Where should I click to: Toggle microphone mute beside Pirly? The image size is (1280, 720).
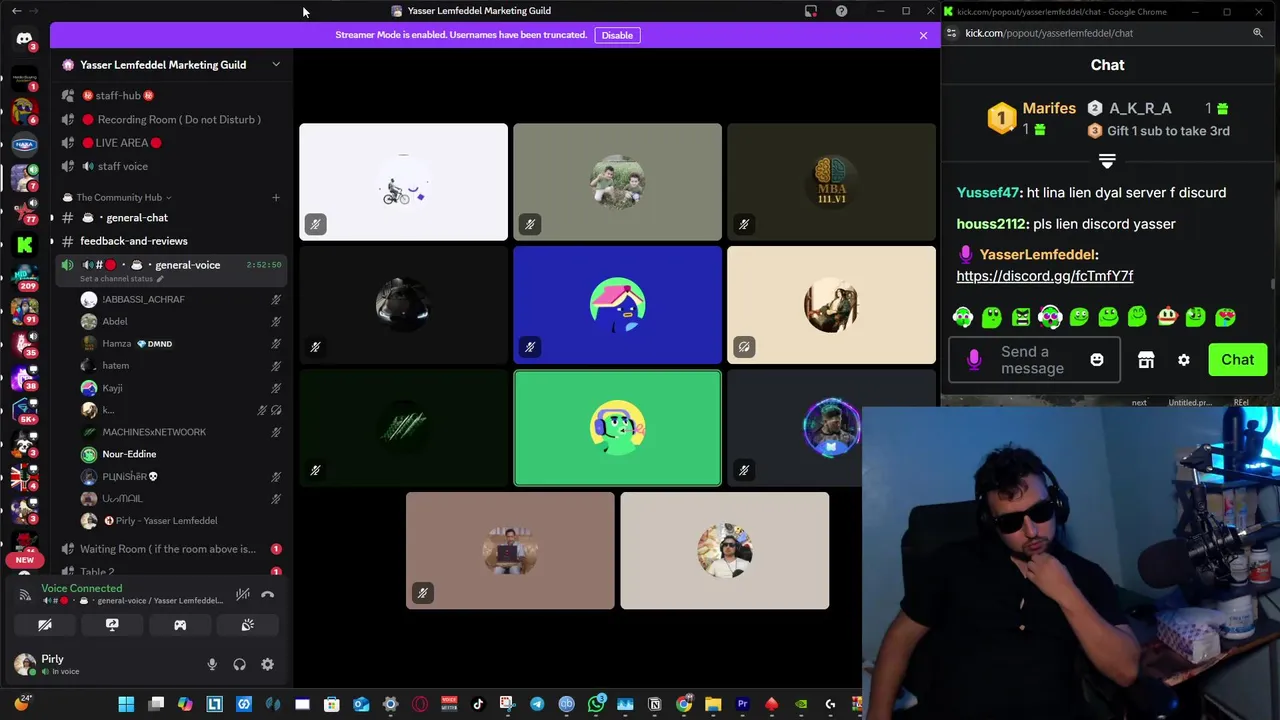point(212,664)
